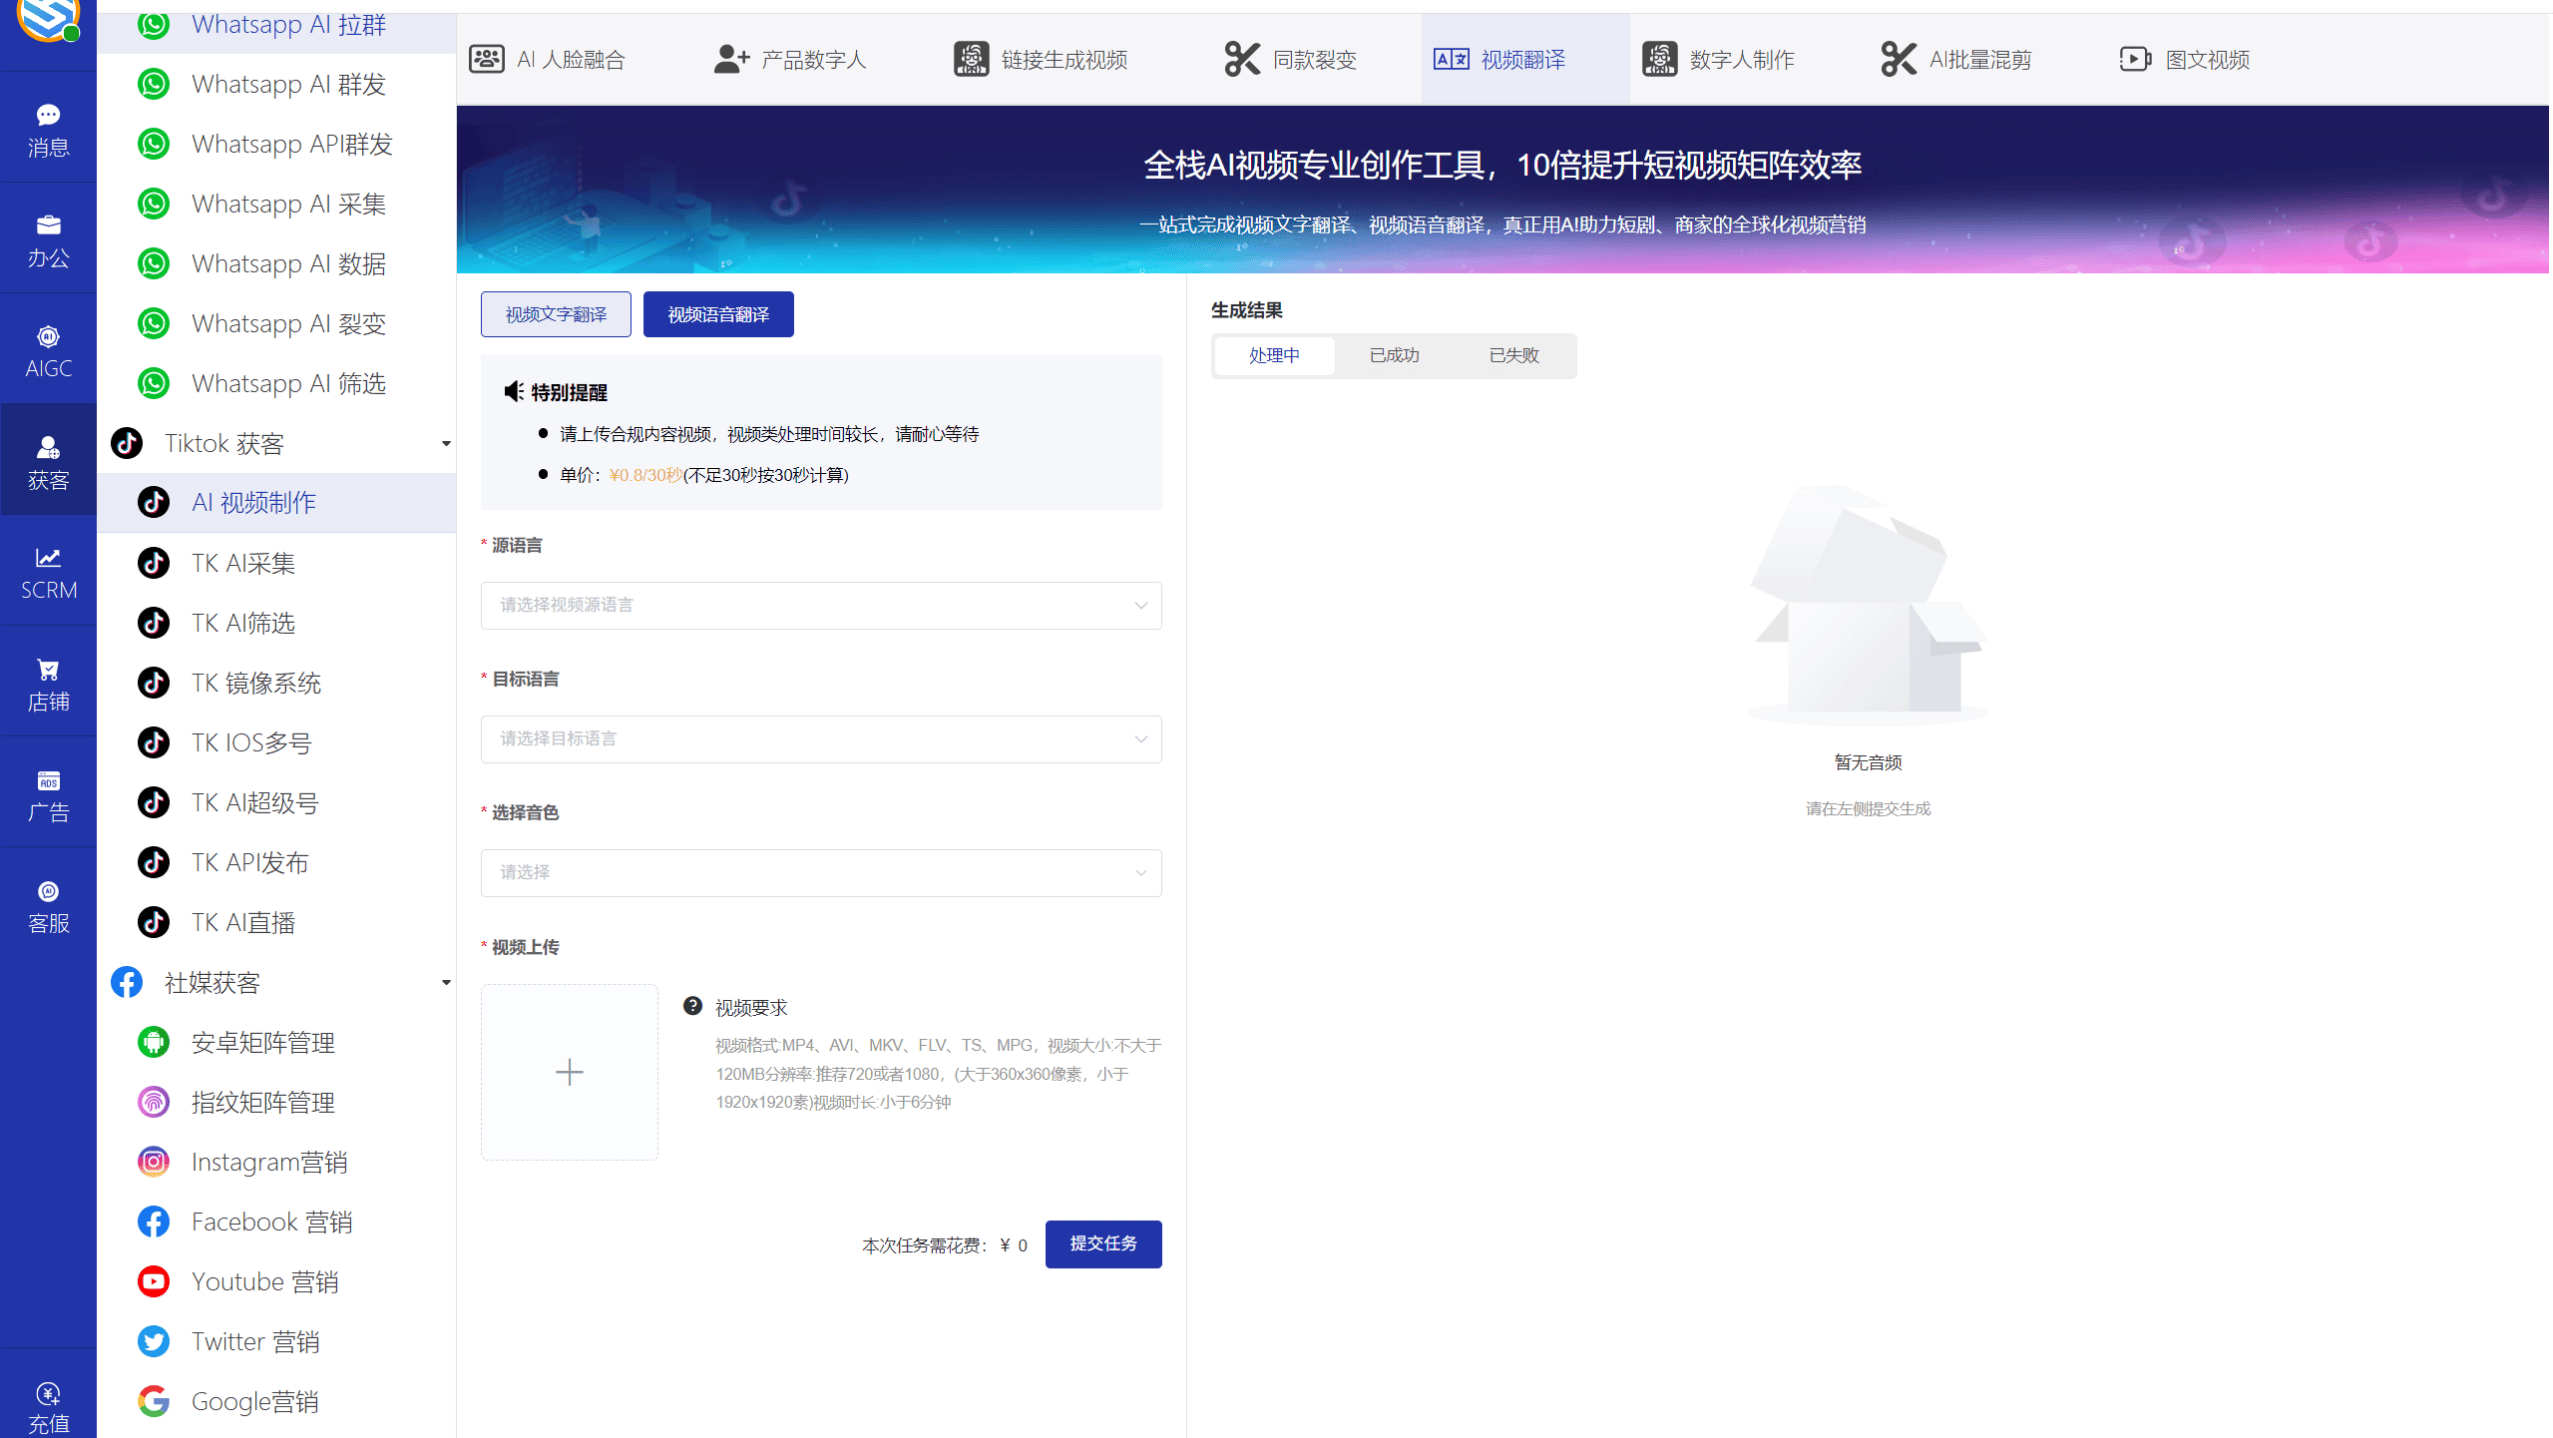The width and height of the screenshot is (2553, 1438).
Task: Open the 选择音色 dropdown
Action: click(x=819, y=872)
